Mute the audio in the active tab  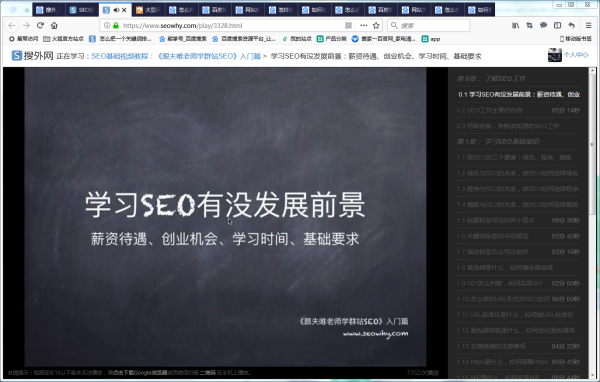[x=116, y=10]
